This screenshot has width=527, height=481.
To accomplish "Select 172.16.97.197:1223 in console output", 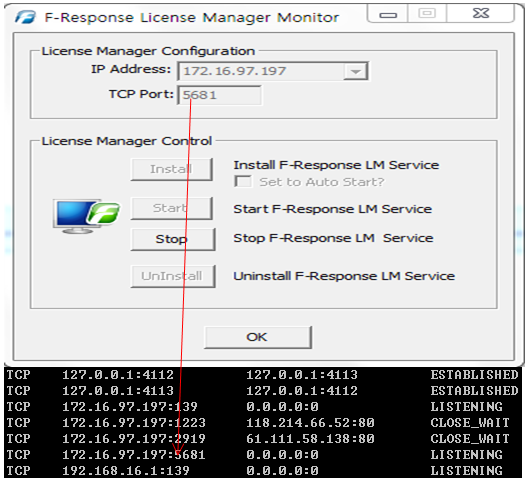I will [x=134, y=423].
